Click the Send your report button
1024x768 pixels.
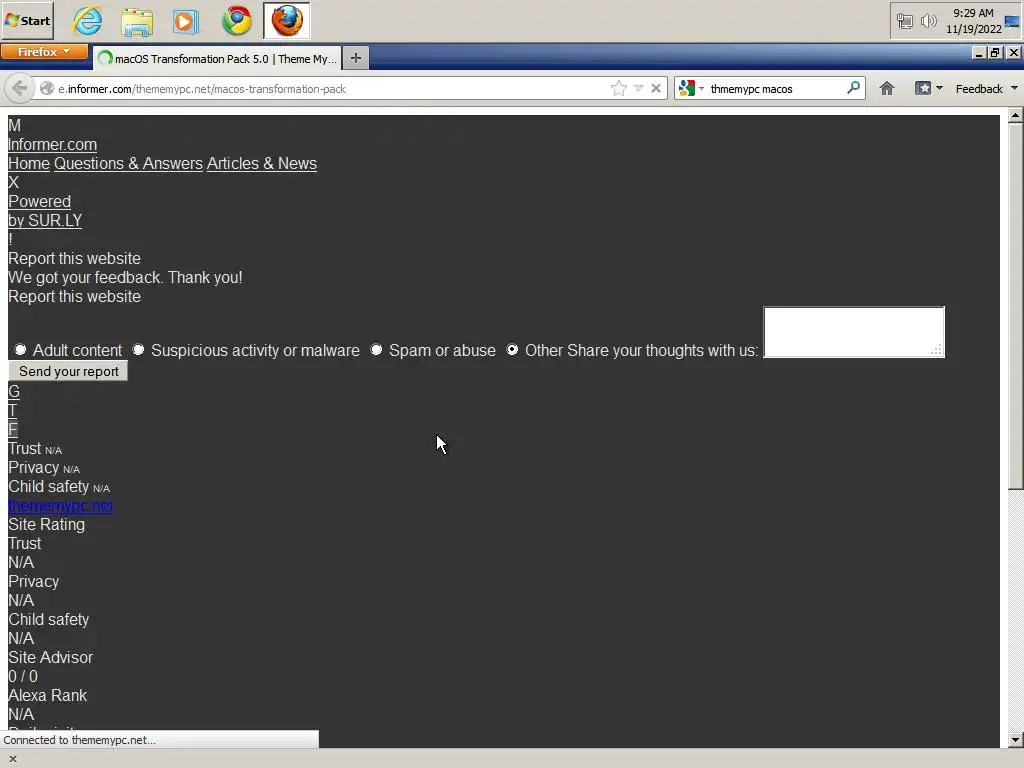68,371
